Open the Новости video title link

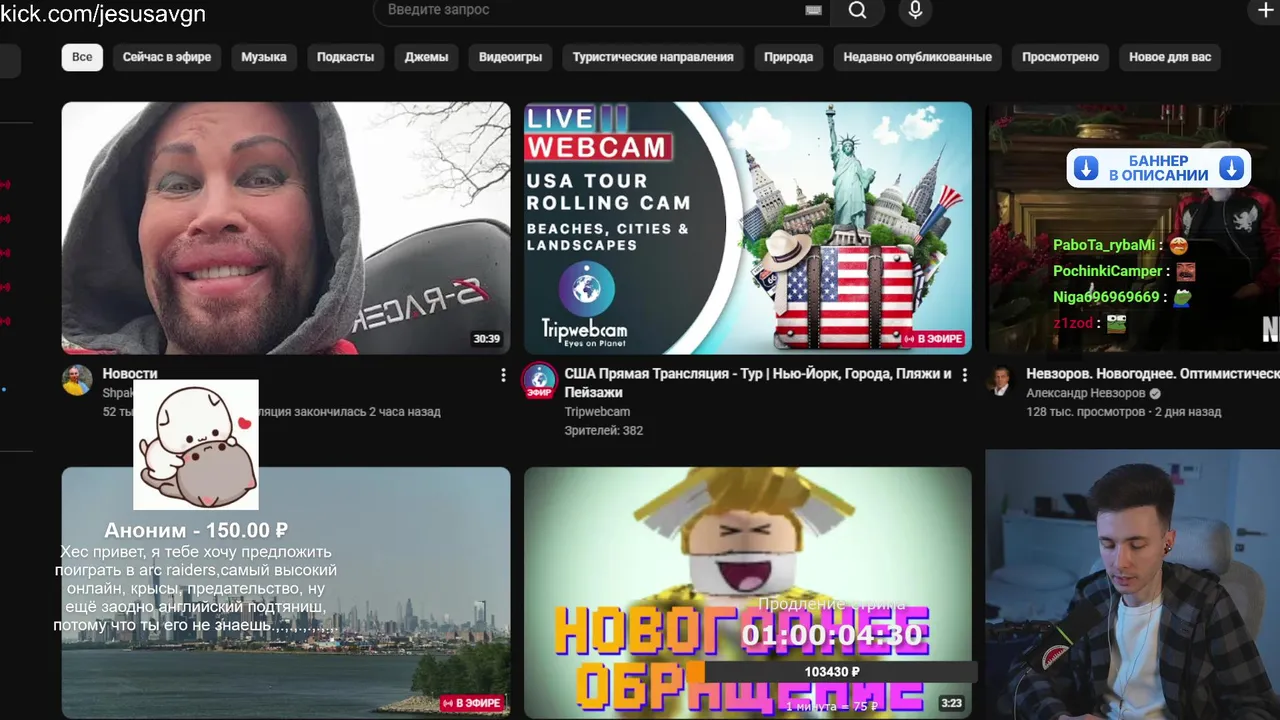[130, 374]
